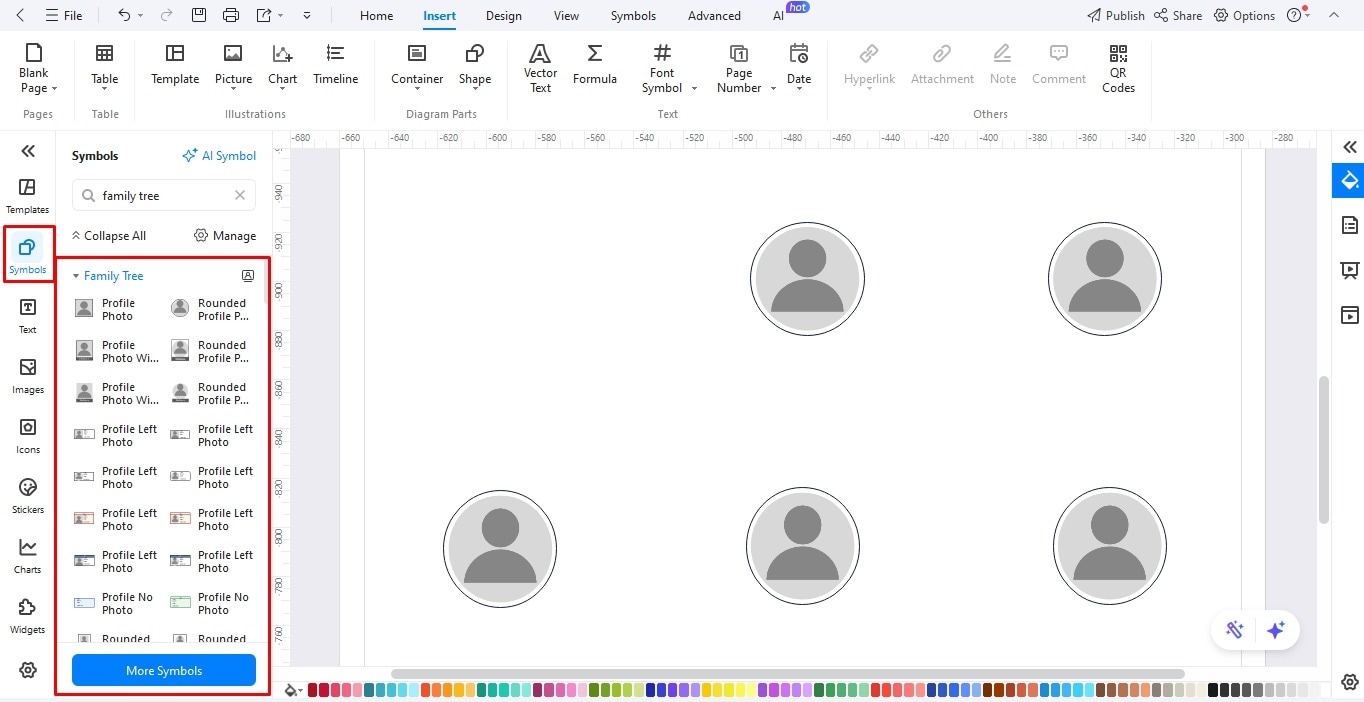Open the Charts sidebar panel
The width and height of the screenshot is (1364, 702).
pos(27,555)
